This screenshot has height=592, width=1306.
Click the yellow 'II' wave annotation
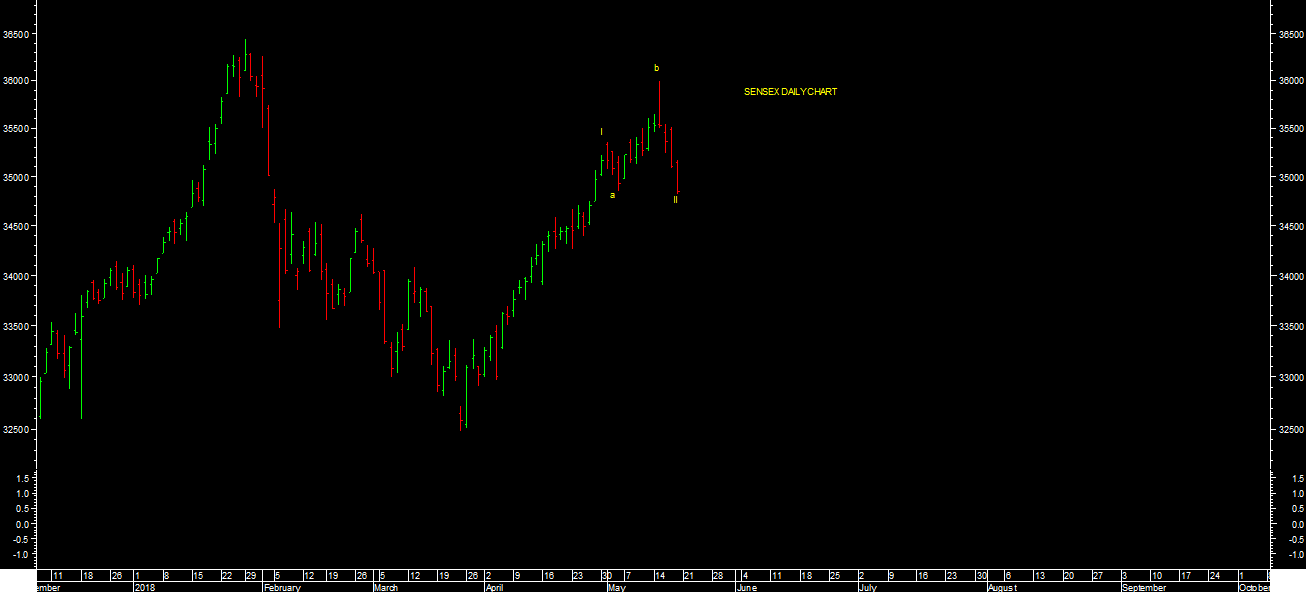tap(675, 200)
